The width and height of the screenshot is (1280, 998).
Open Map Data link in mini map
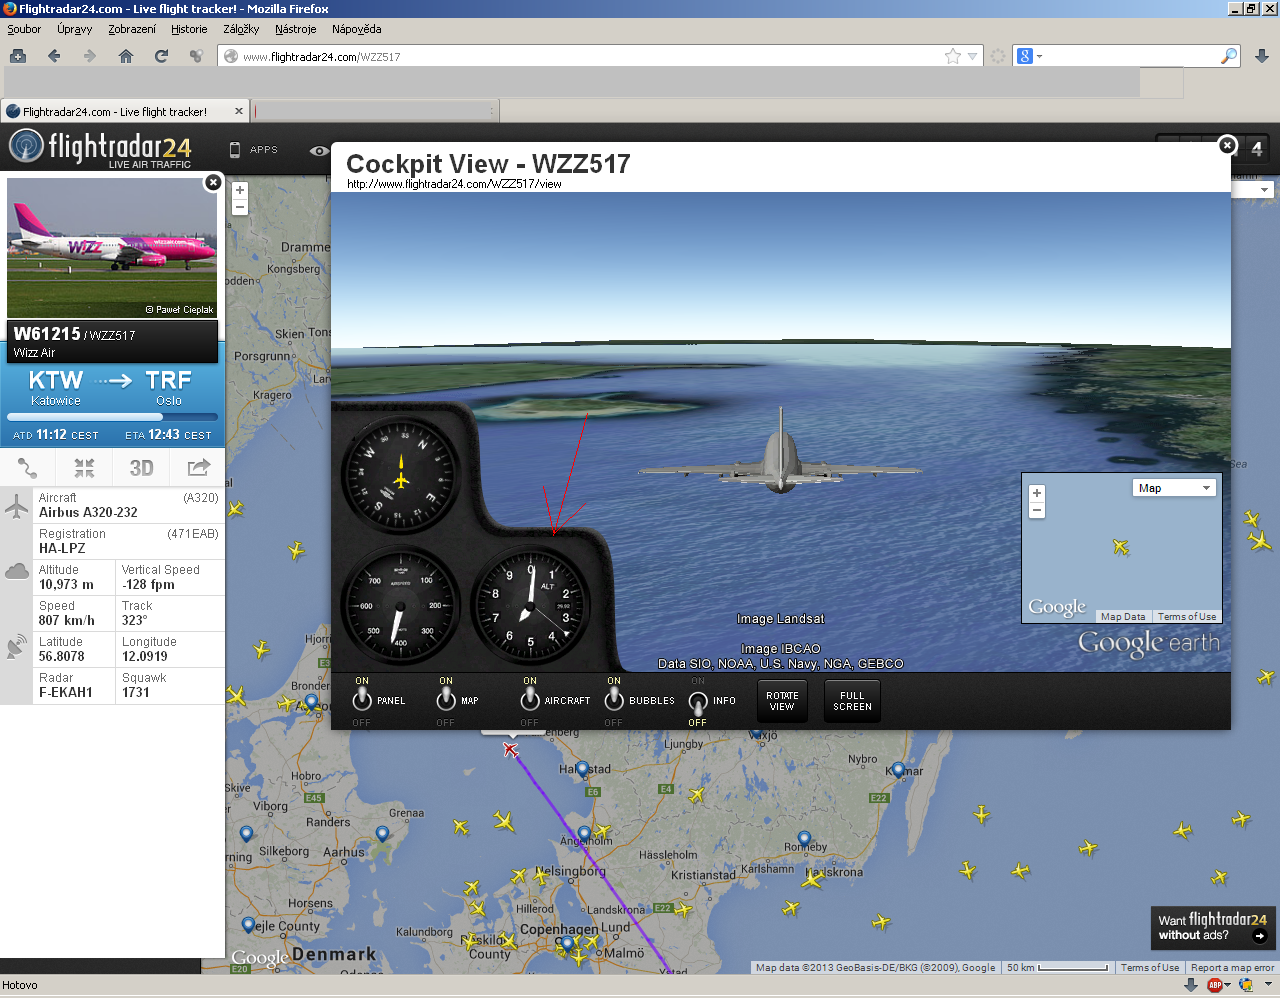click(1123, 617)
